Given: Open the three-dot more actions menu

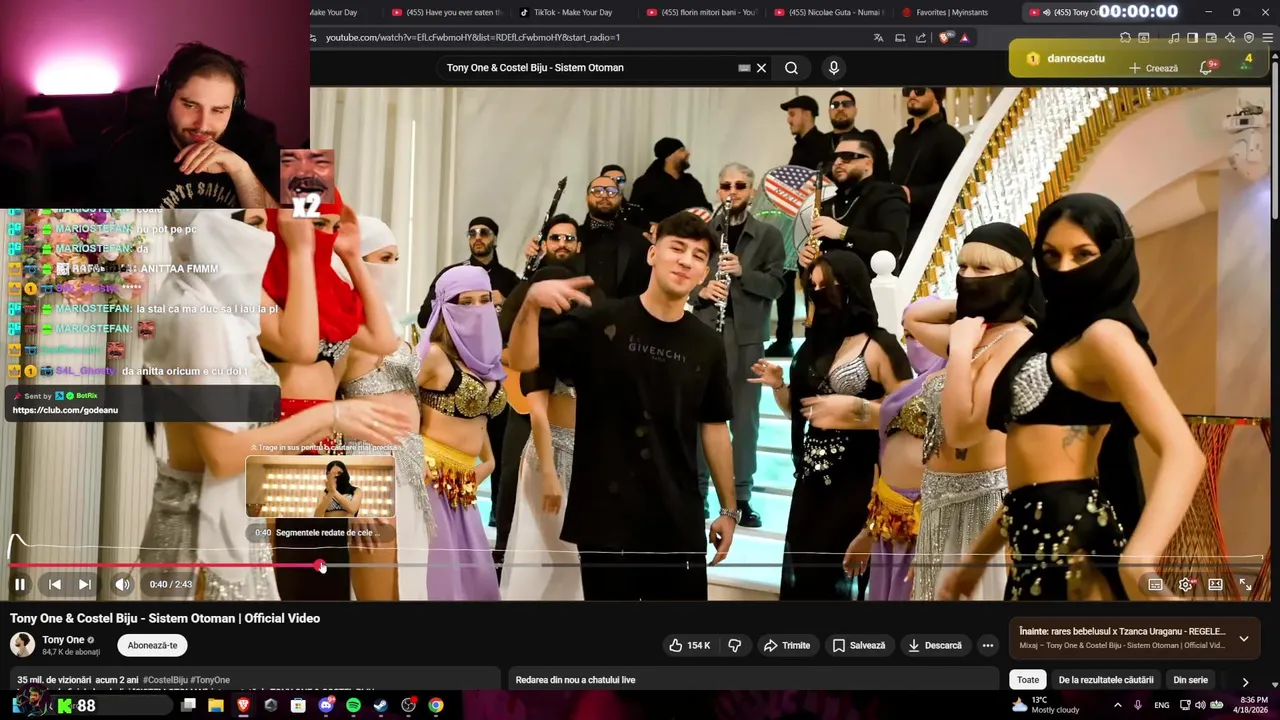Looking at the screenshot, I should pos(988,645).
